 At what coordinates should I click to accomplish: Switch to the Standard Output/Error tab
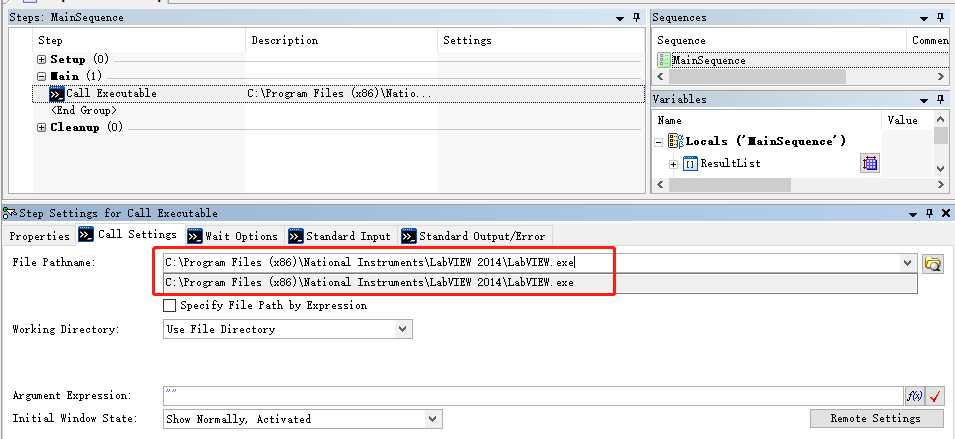(x=474, y=236)
